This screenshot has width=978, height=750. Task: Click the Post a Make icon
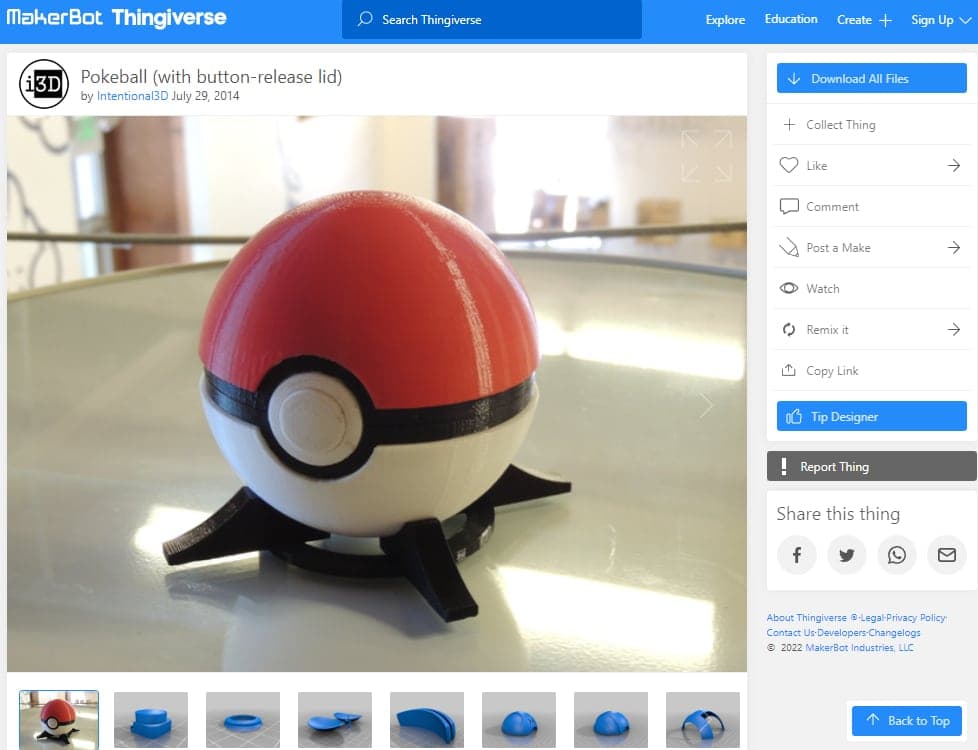[788, 247]
